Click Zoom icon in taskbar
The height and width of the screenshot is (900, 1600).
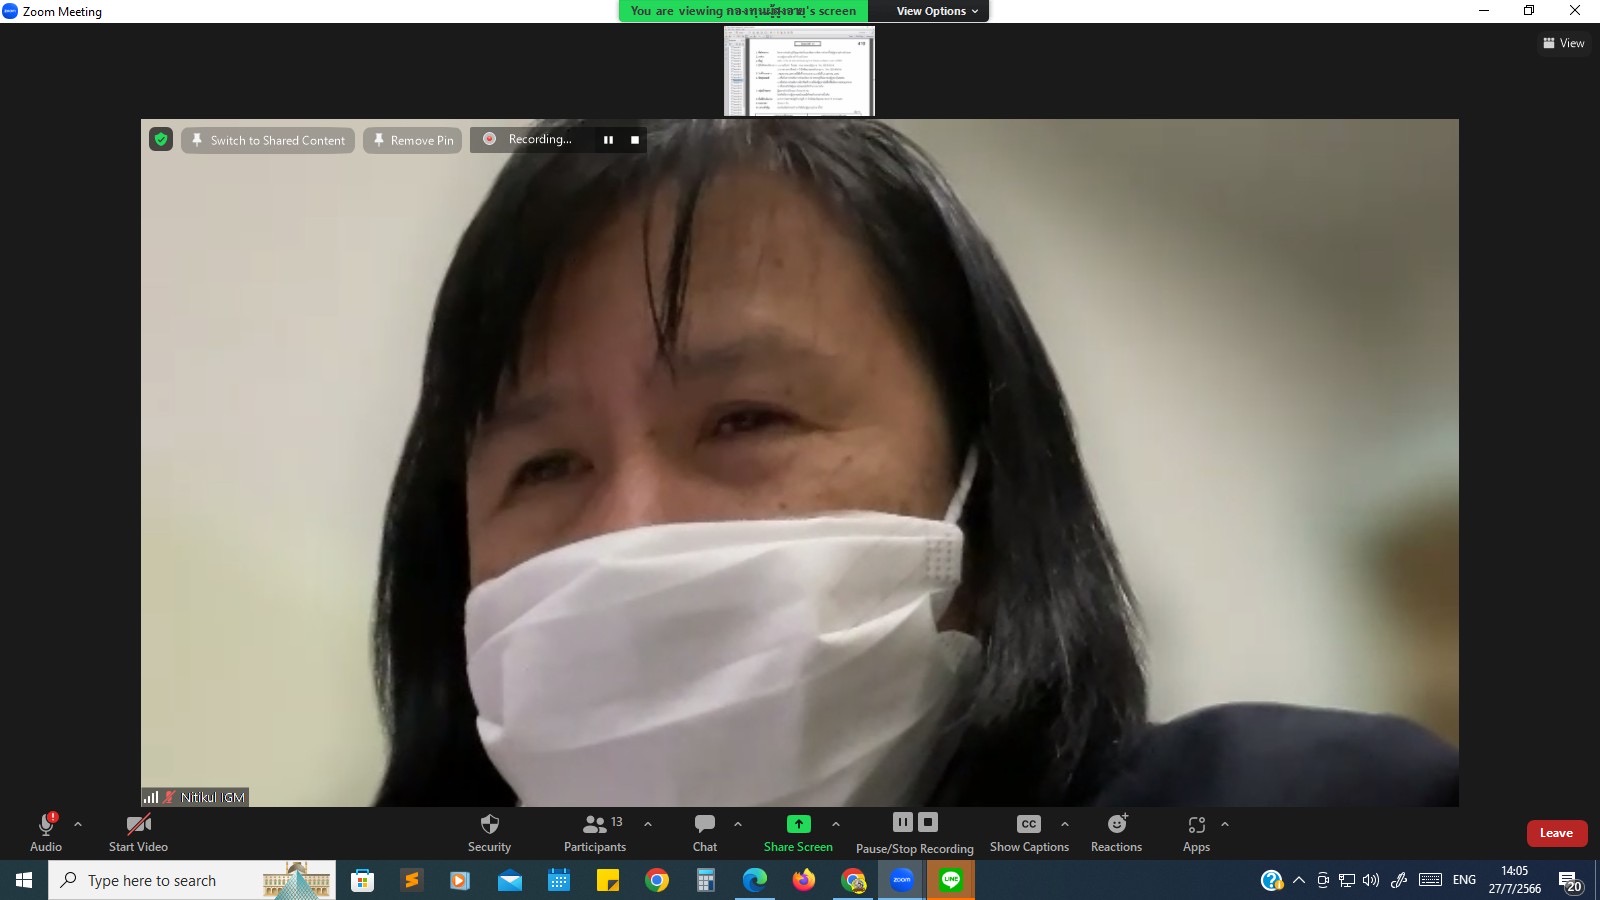pyautogui.click(x=901, y=880)
